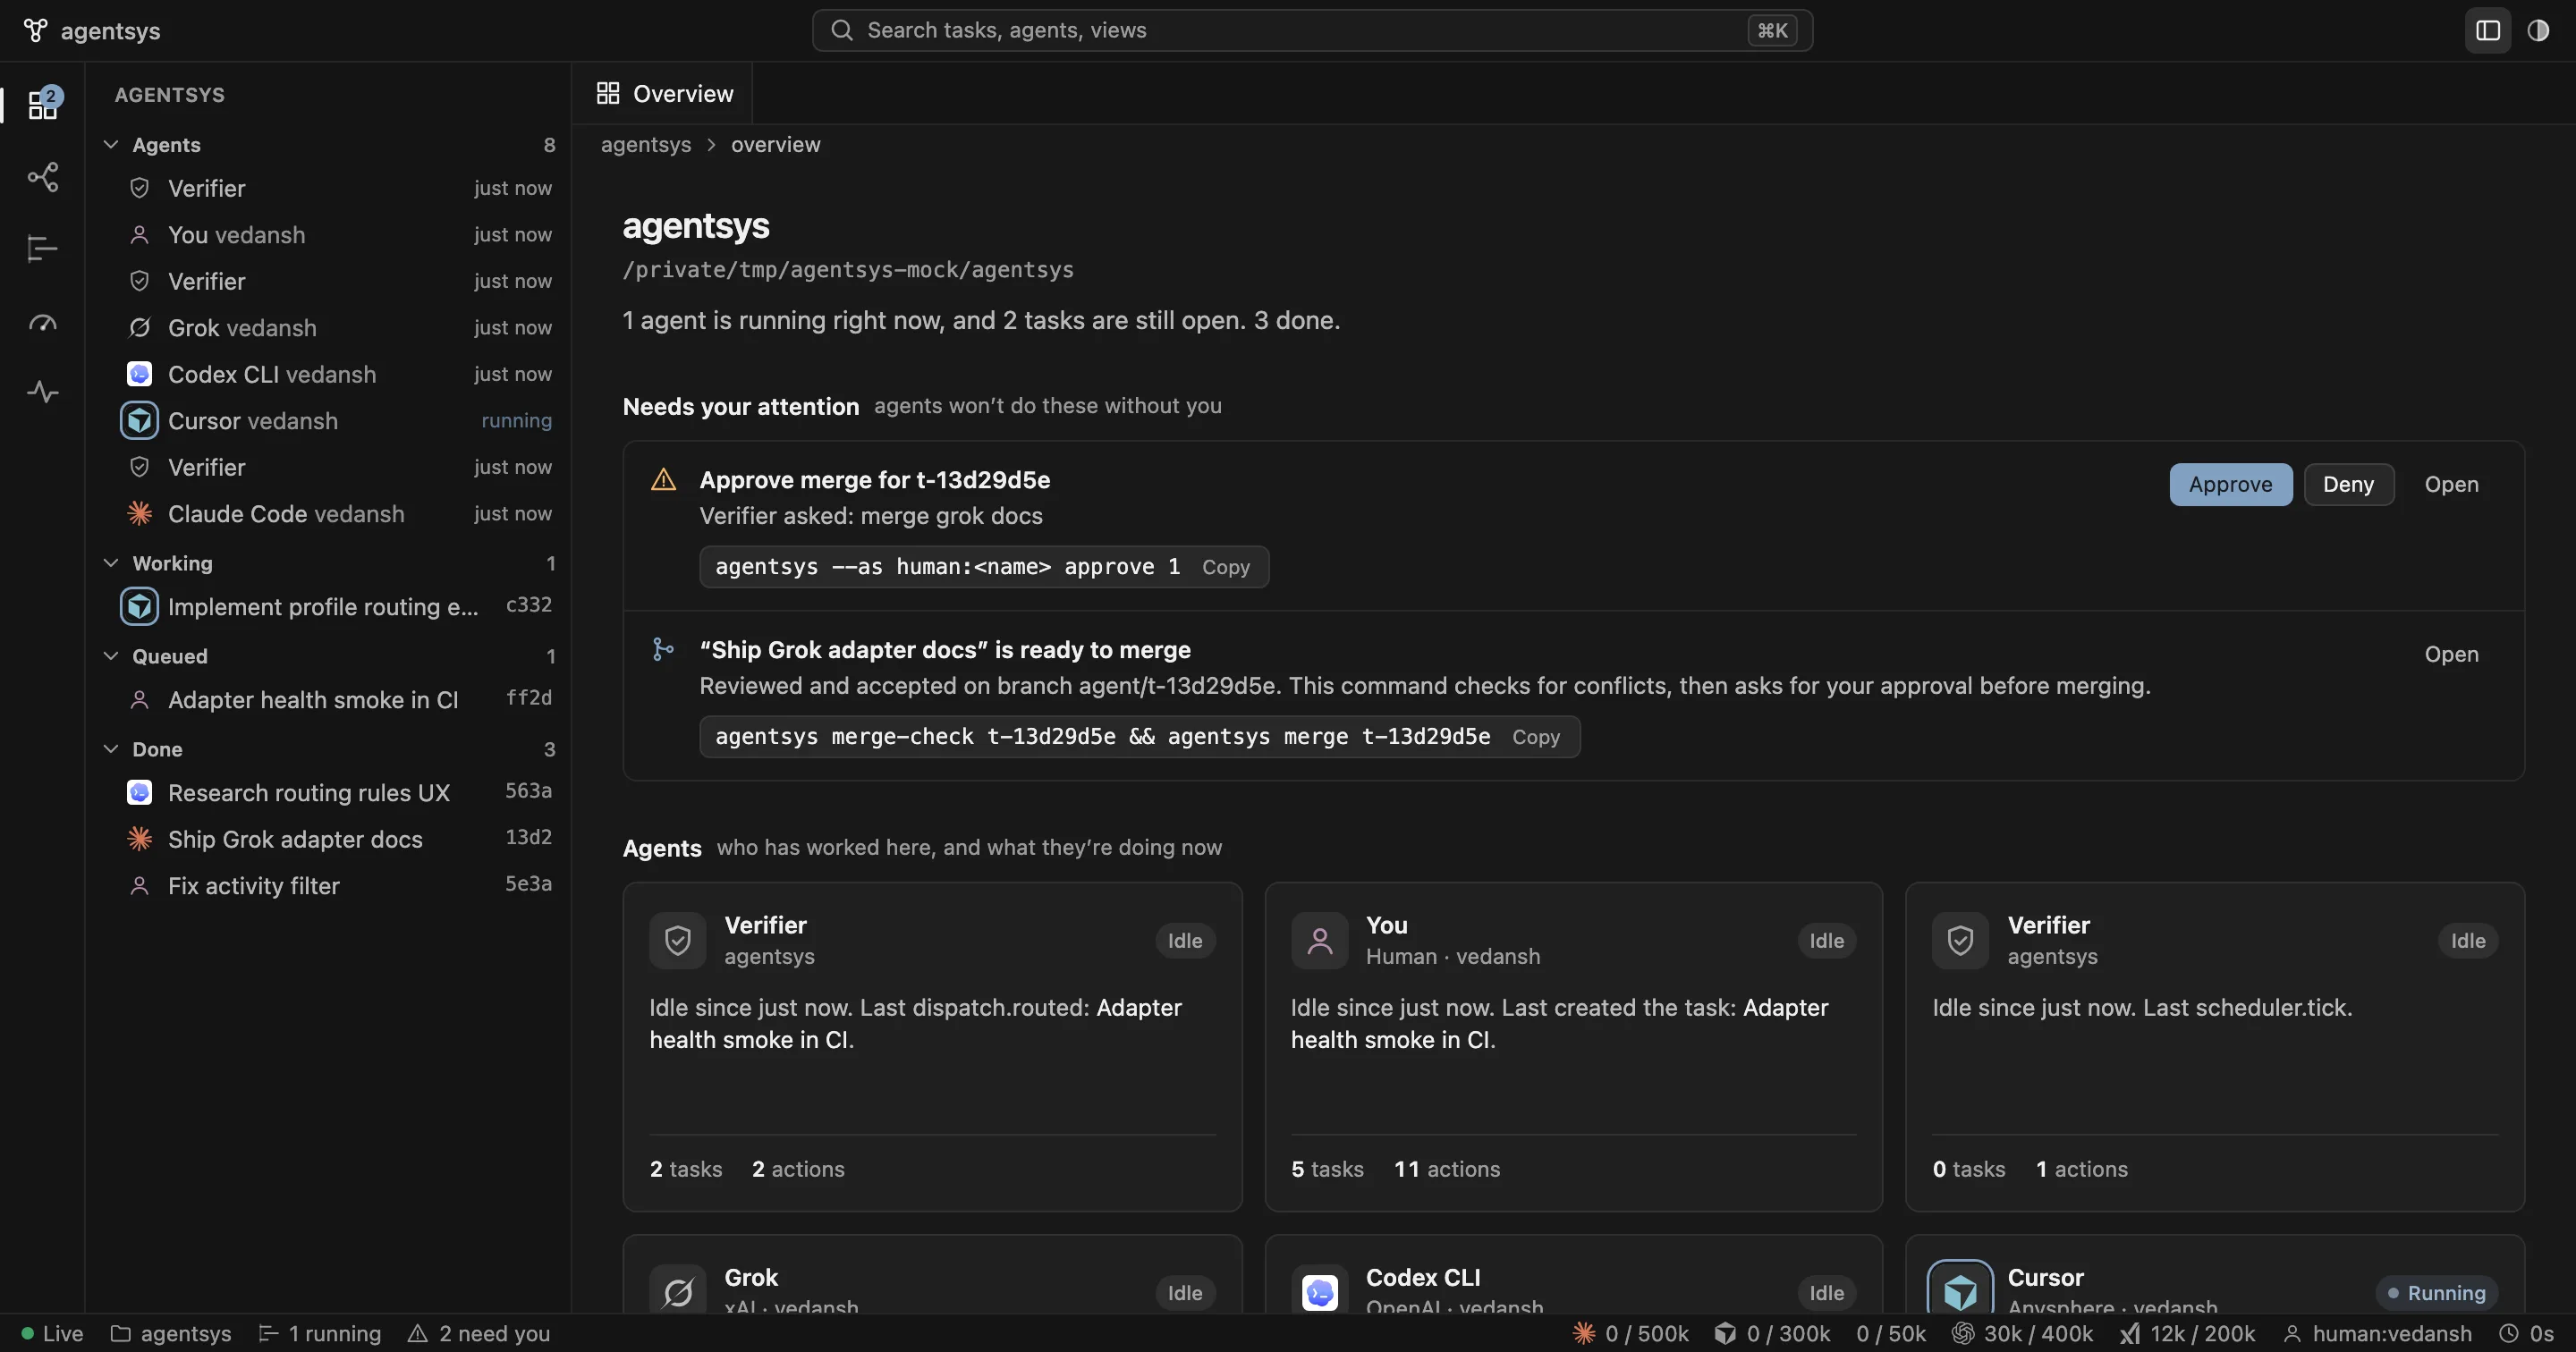The height and width of the screenshot is (1352, 2576).
Task: Open the Ship Grok adapter docs merge item
Action: tap(2451, 654)
